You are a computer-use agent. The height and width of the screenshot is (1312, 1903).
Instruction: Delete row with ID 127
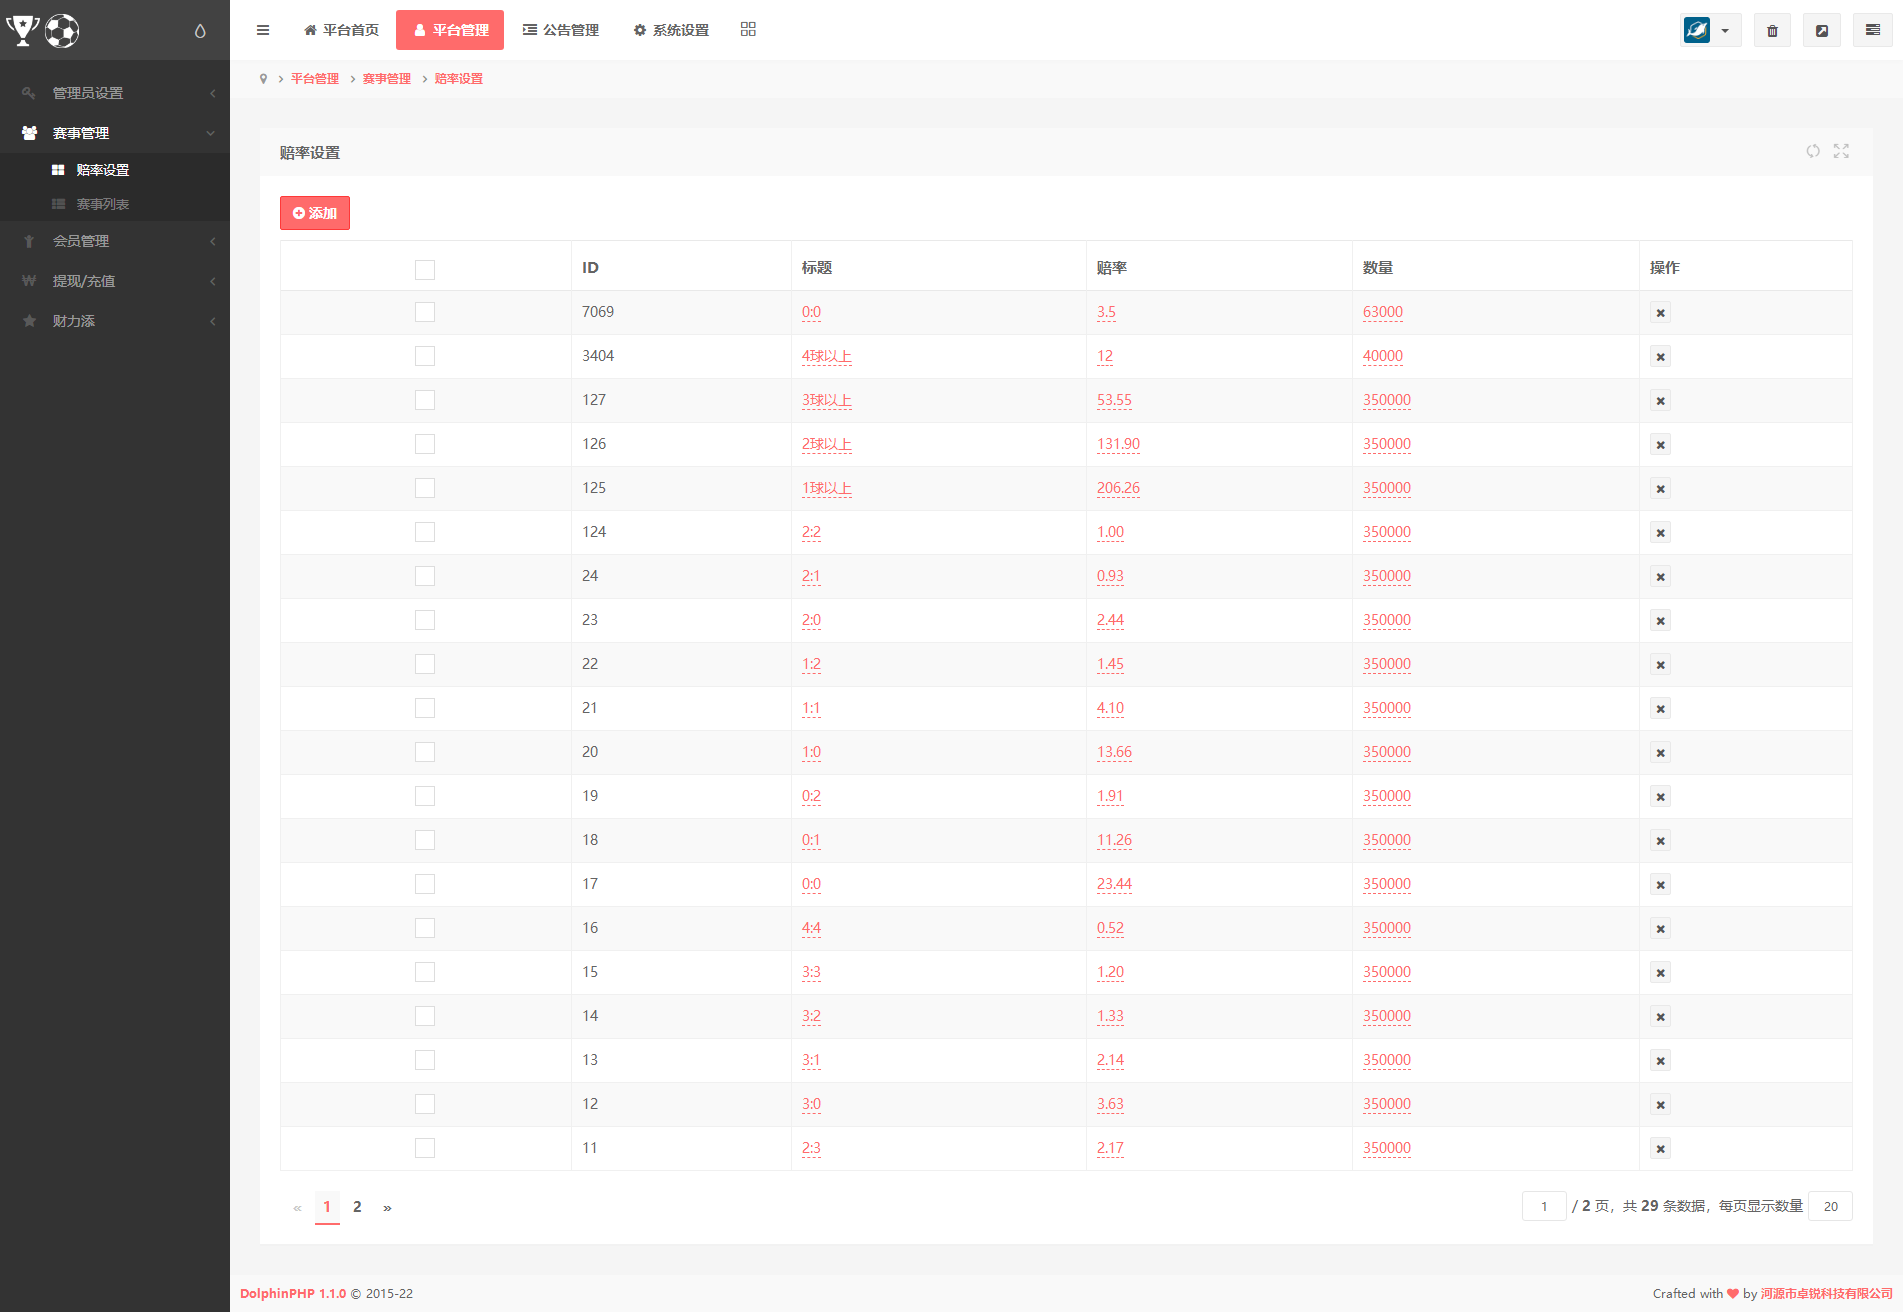[1660, 401]
